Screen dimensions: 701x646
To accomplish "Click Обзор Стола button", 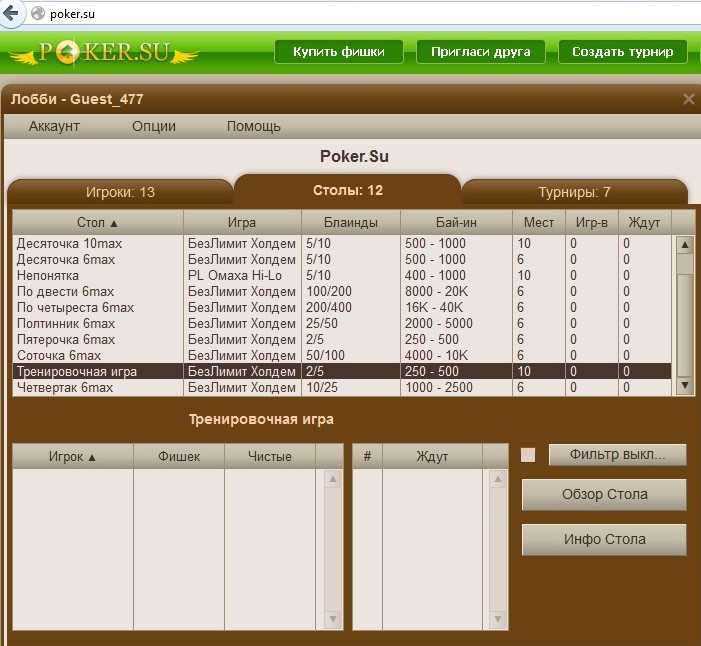I will (604, 494).
